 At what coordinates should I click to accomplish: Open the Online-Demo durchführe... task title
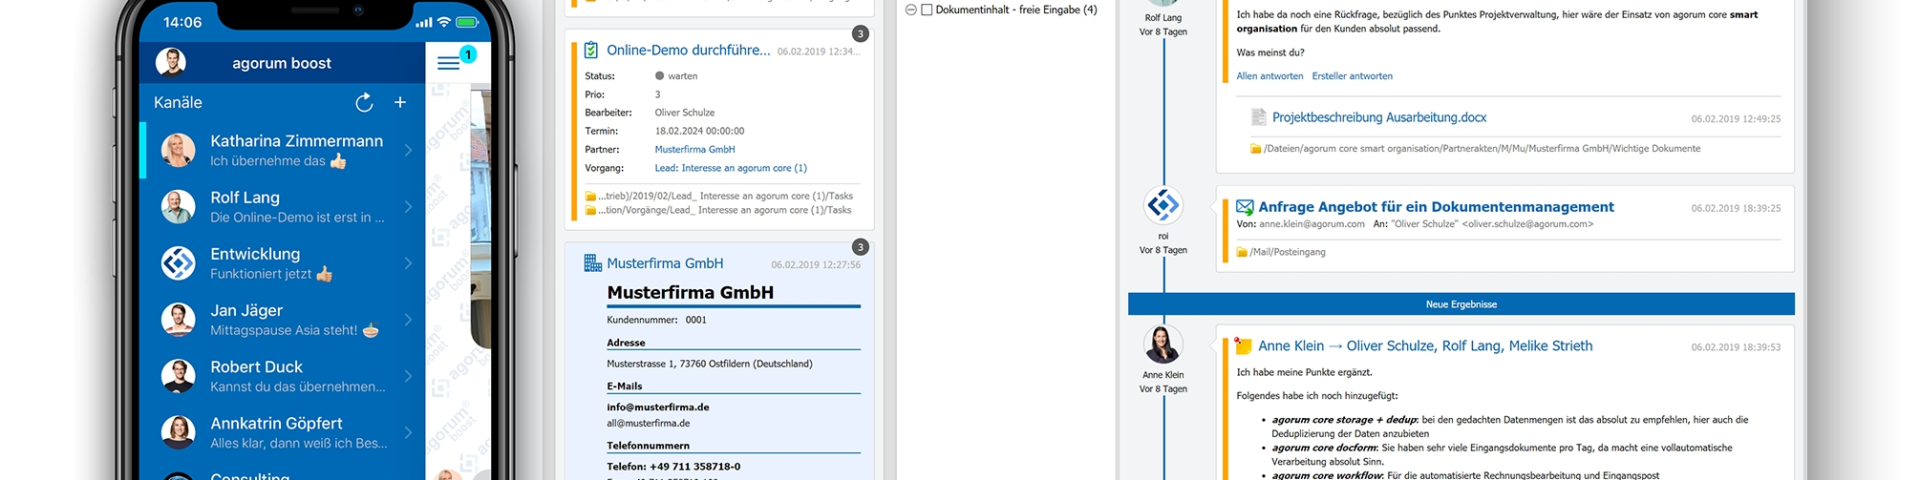(x=688, y=50)
